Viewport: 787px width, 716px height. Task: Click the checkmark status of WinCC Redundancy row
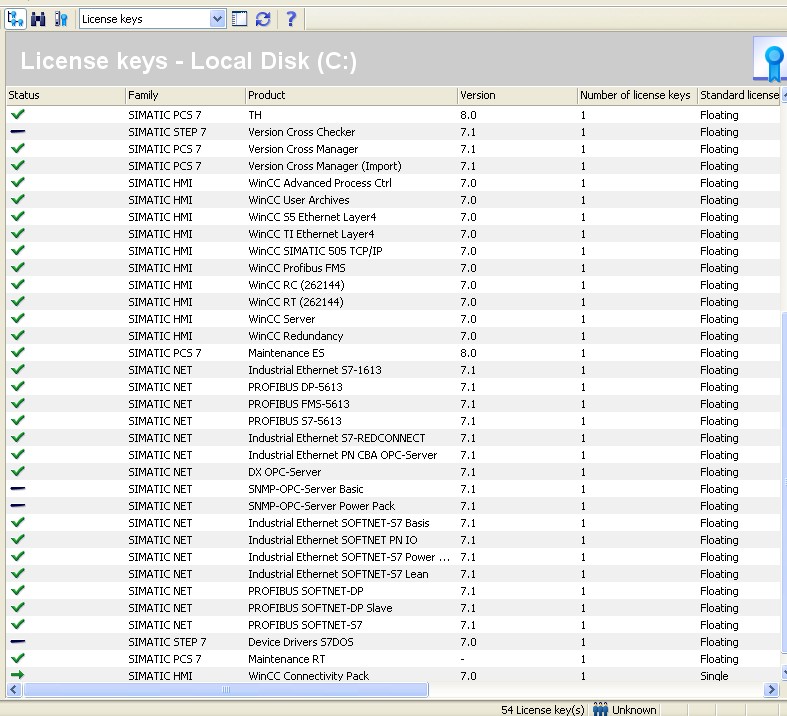click(18, 335)
